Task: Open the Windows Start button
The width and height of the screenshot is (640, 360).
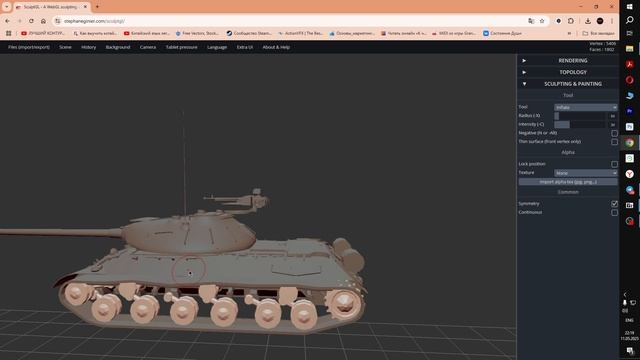Action: tap(629, 7)
